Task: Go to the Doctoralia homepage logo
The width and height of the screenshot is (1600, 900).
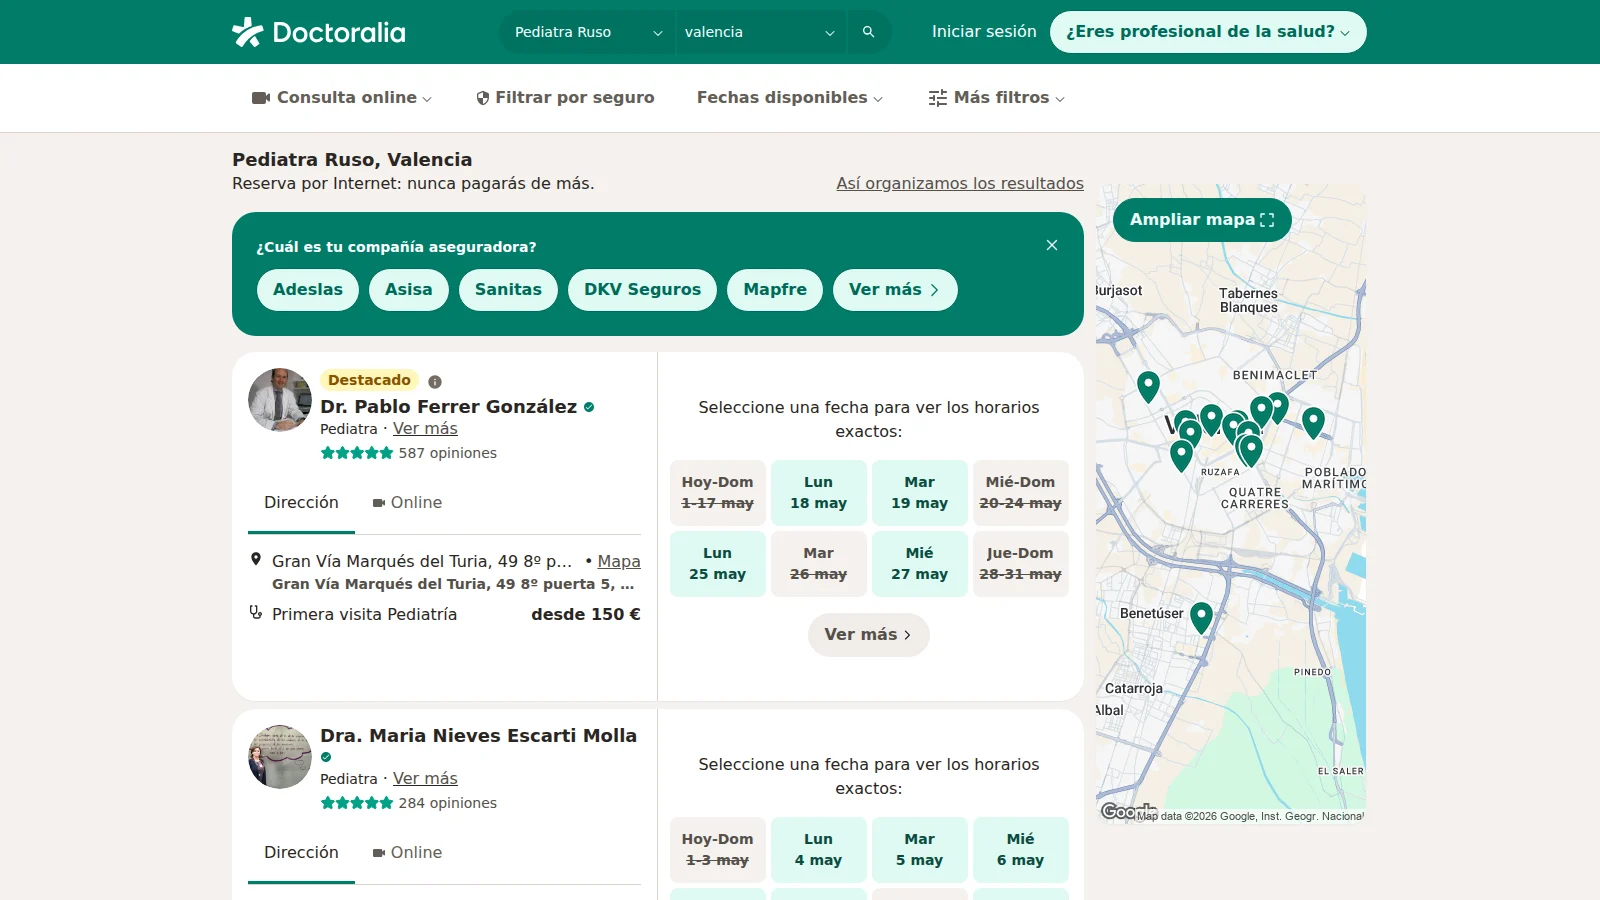Action: tap(319, 32)
